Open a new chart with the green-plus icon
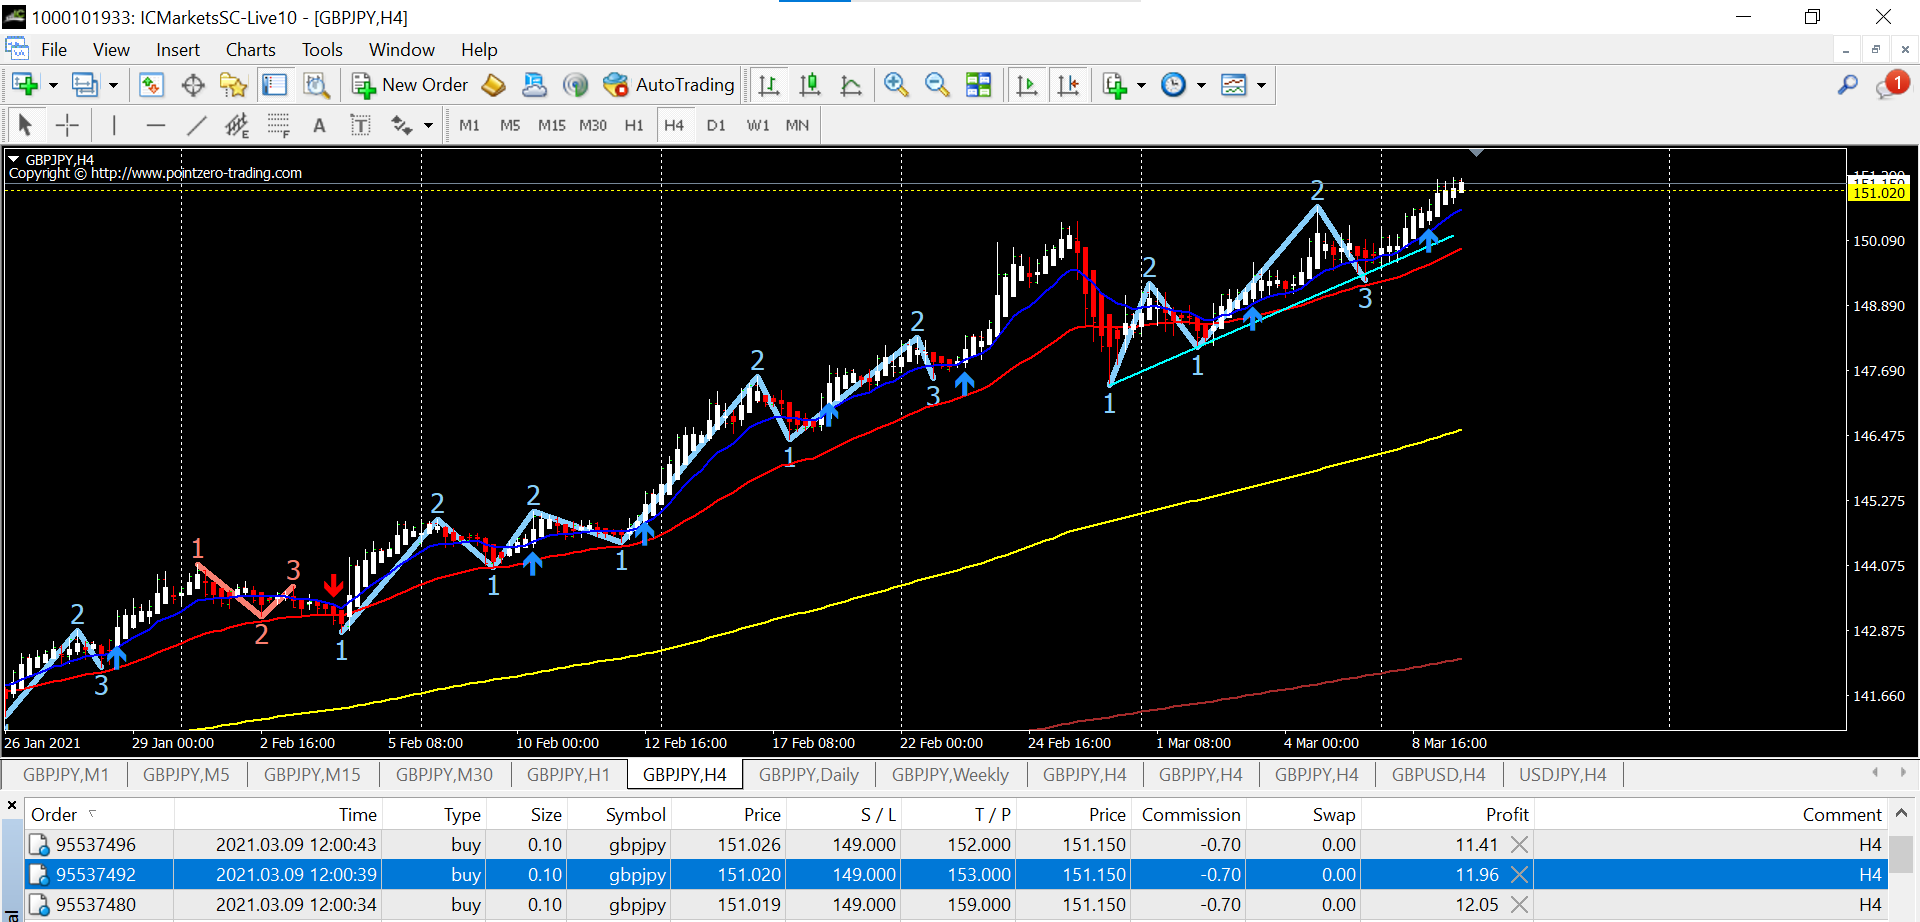Image resolution: width=1920 pixels, height=922 pixels. click(x=25, y=85)
